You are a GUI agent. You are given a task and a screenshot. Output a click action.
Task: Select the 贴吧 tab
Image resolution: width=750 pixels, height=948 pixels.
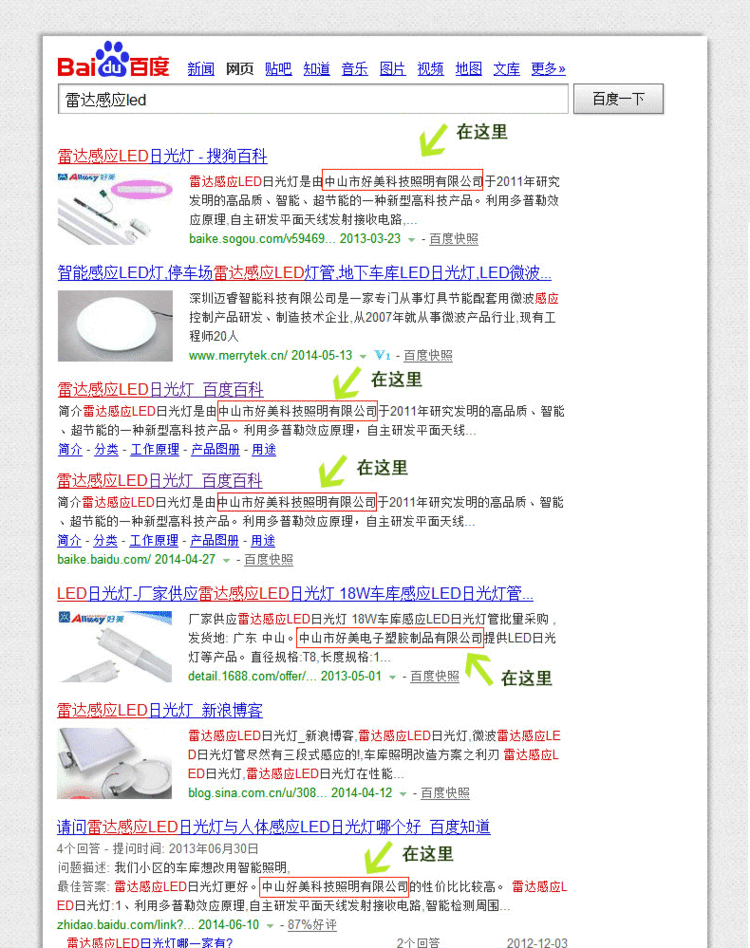coord(278,69)
